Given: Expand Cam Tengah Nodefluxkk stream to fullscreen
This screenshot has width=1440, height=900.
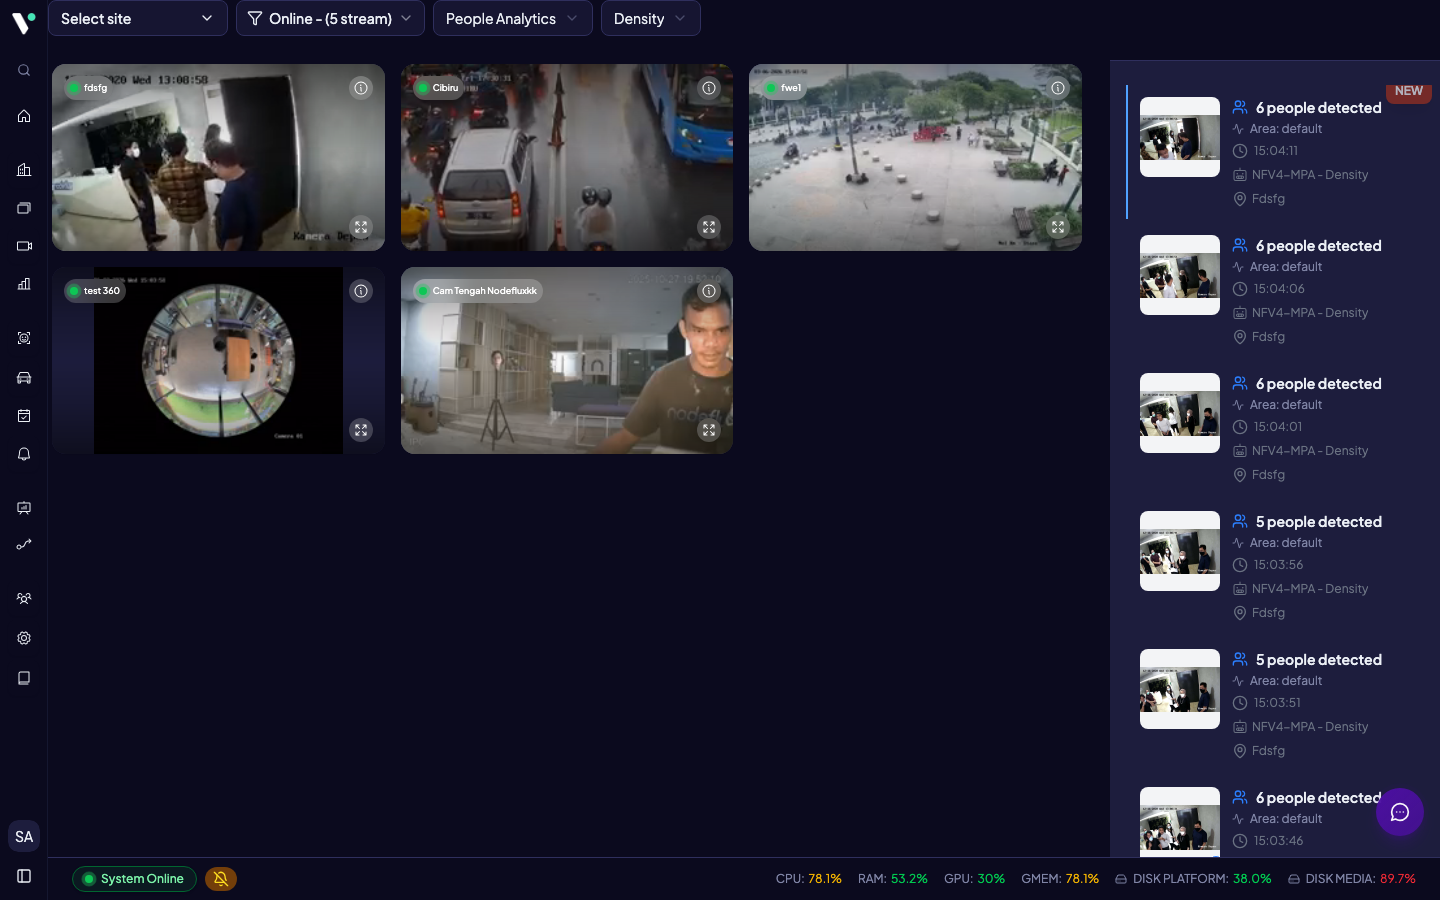Looking at the screenshot, I should [709, 430].
